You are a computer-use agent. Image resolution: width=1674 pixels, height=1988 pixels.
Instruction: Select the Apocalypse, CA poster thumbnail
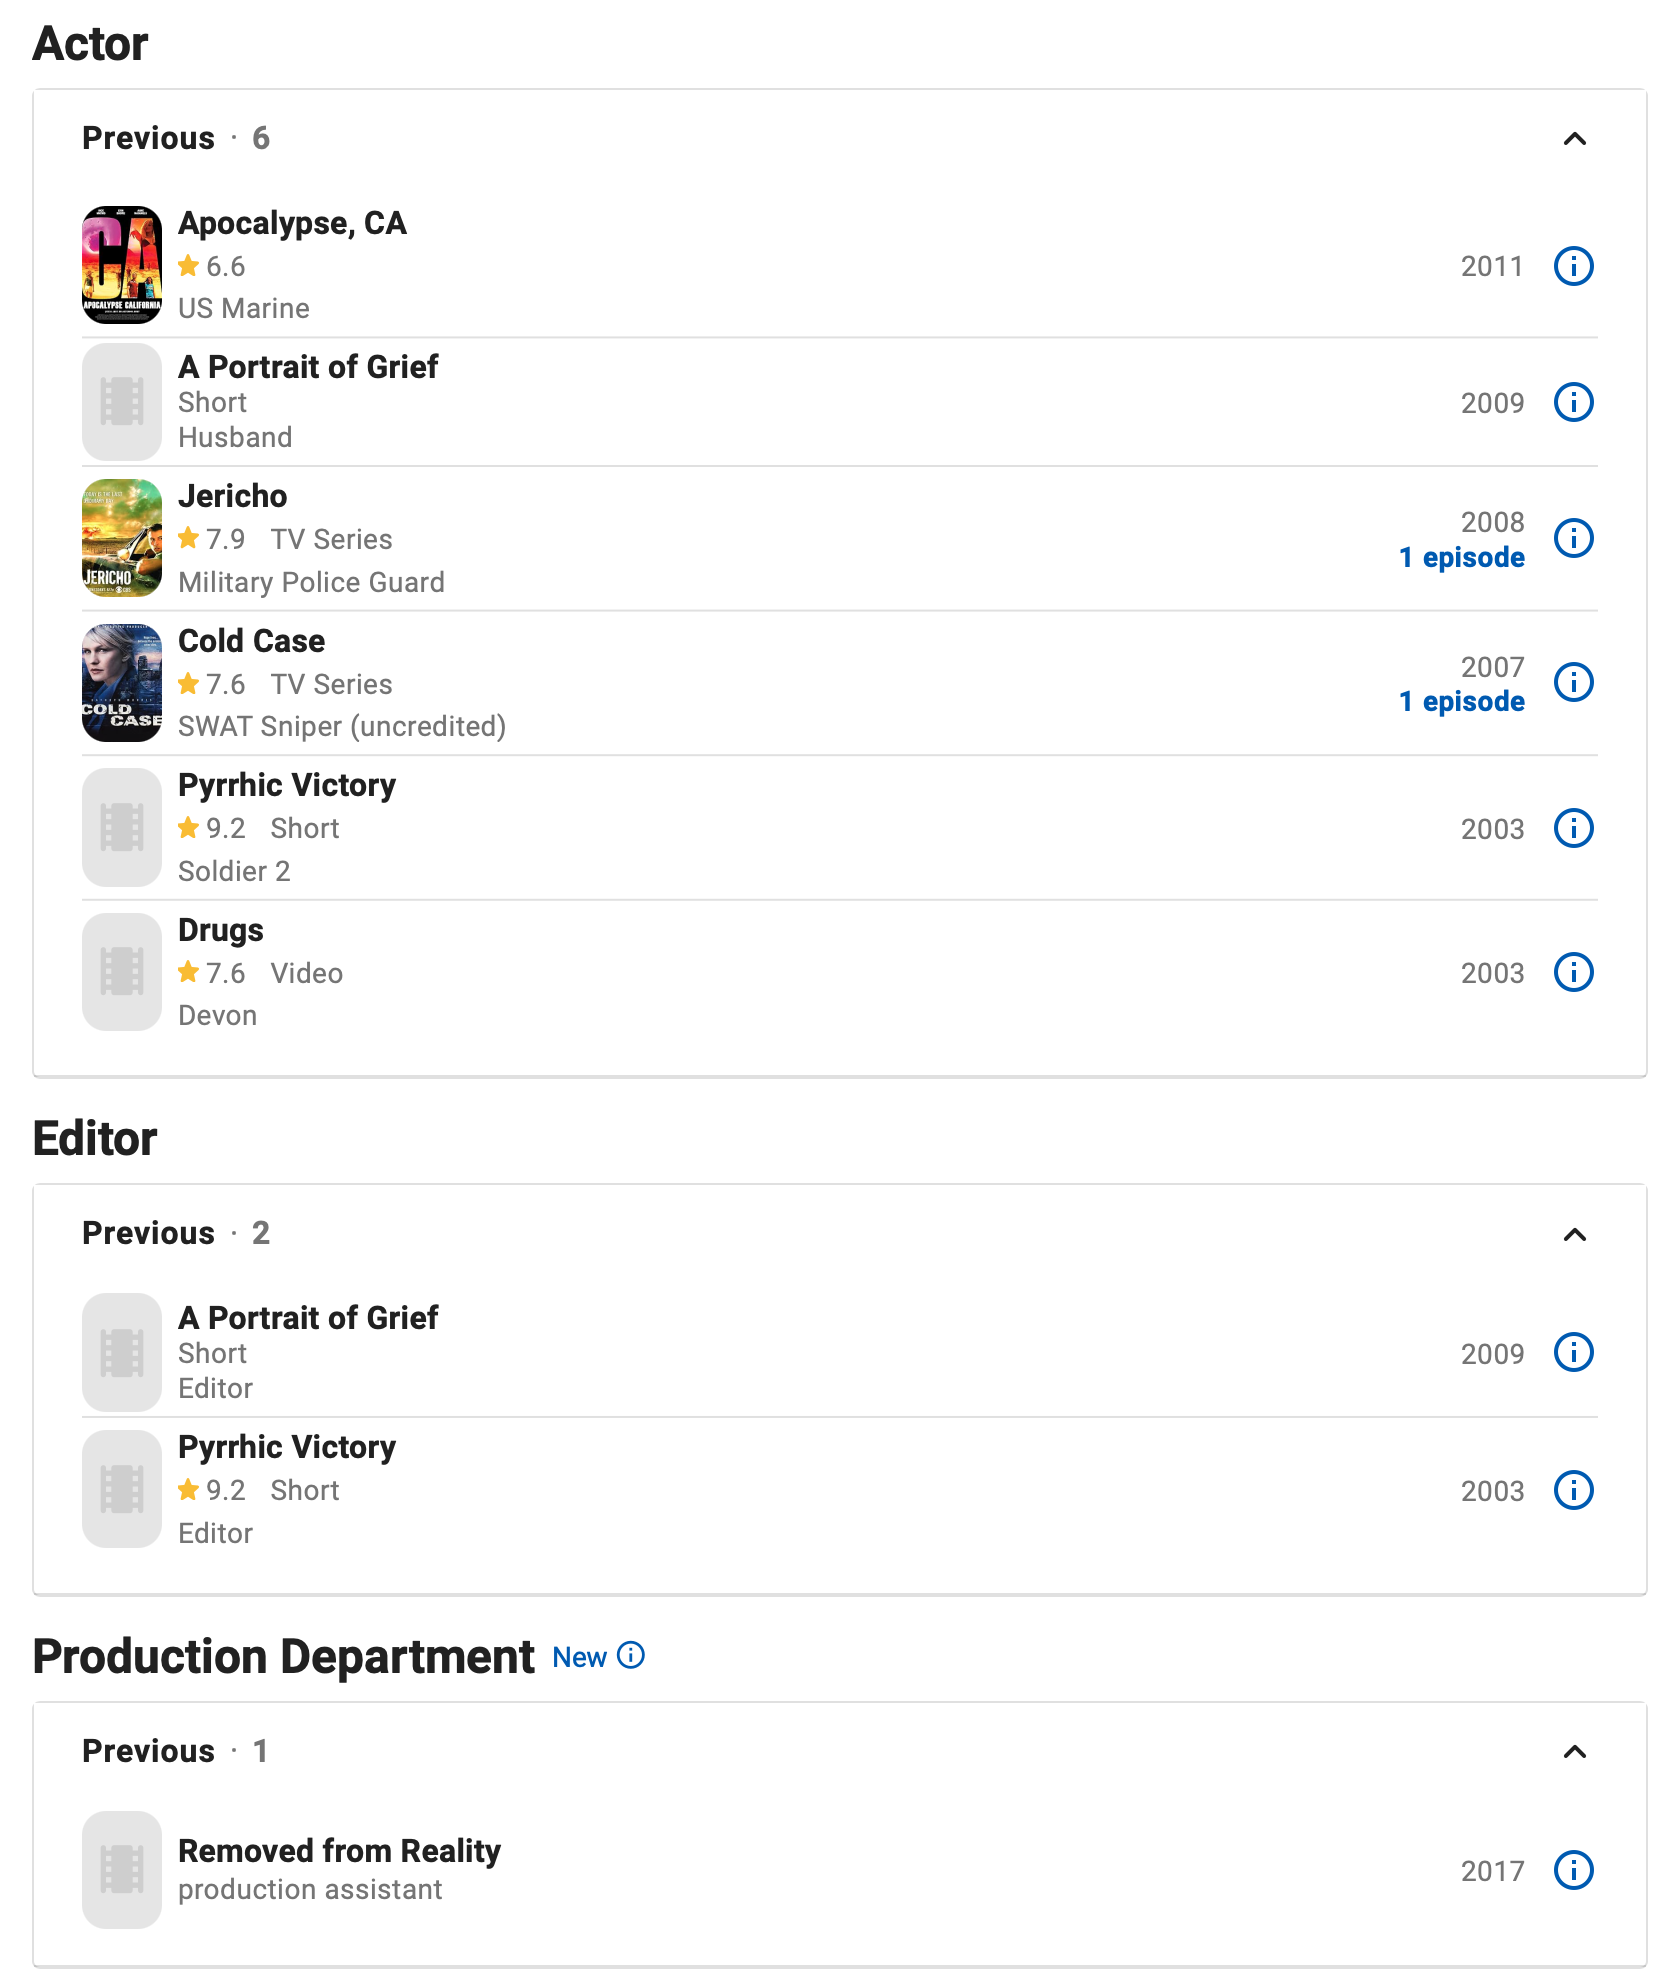(x=121, y=264)
